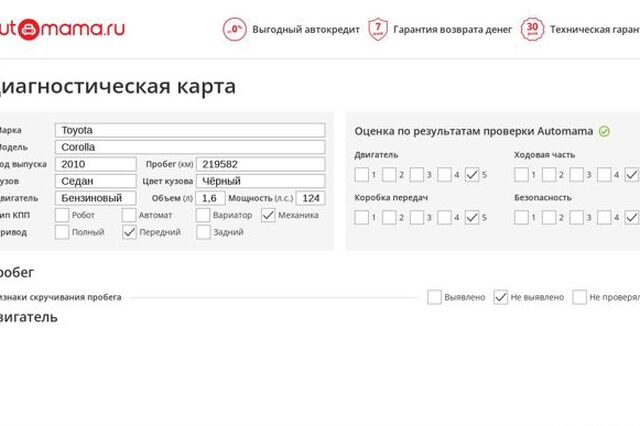640x426 pixels.
Task: Click the 2010 year field
Action: 96,164
